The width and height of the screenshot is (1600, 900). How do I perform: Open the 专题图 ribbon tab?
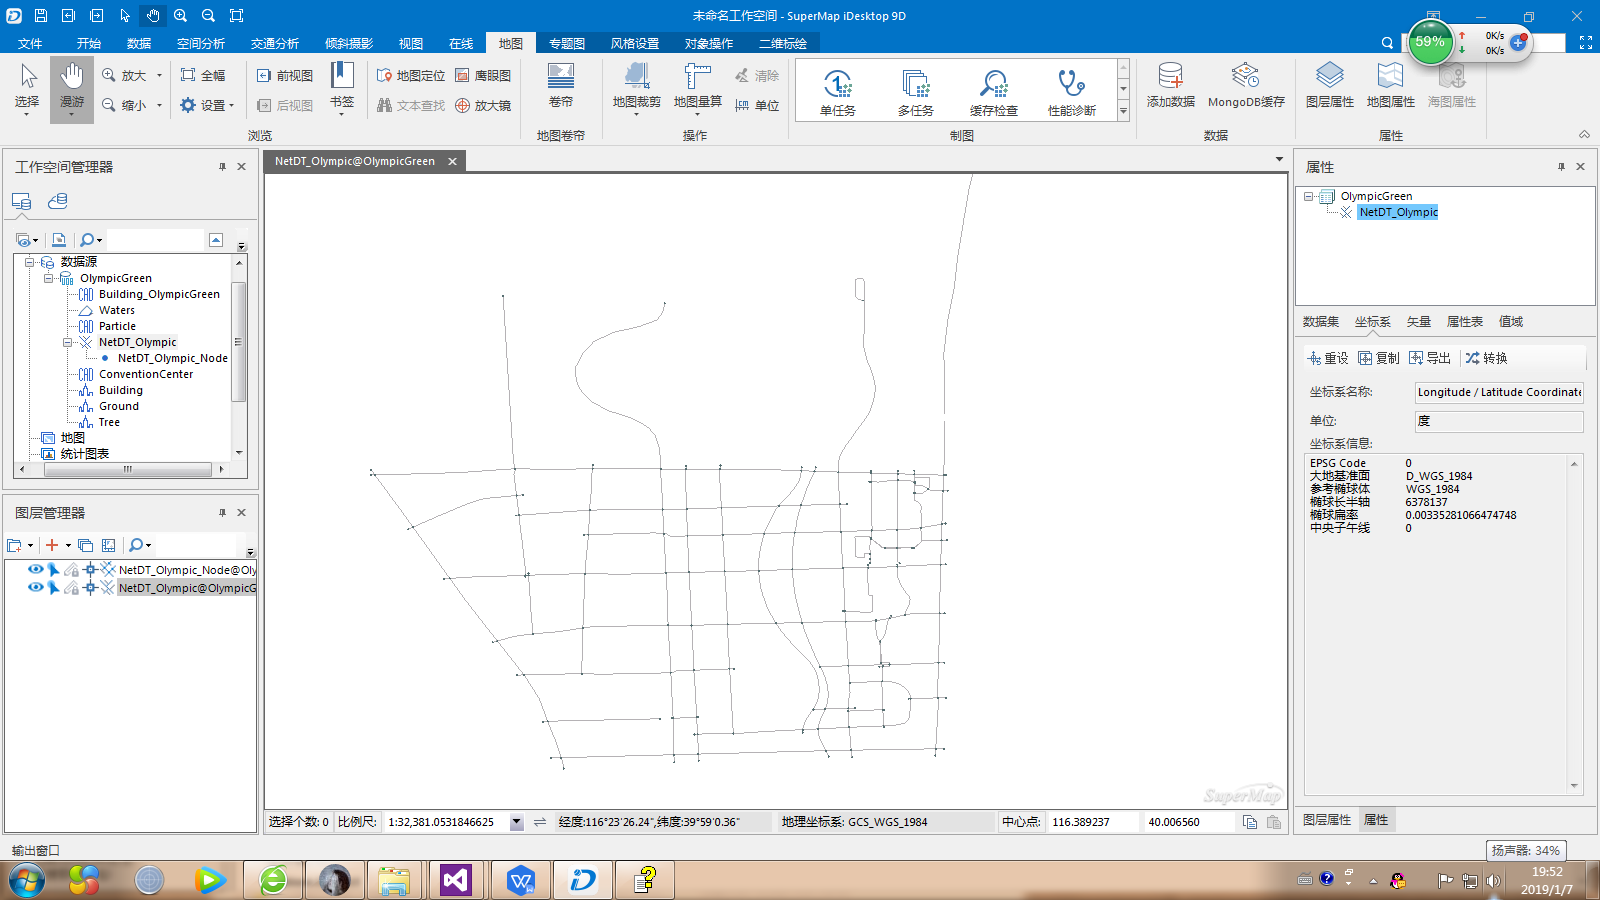567,43
